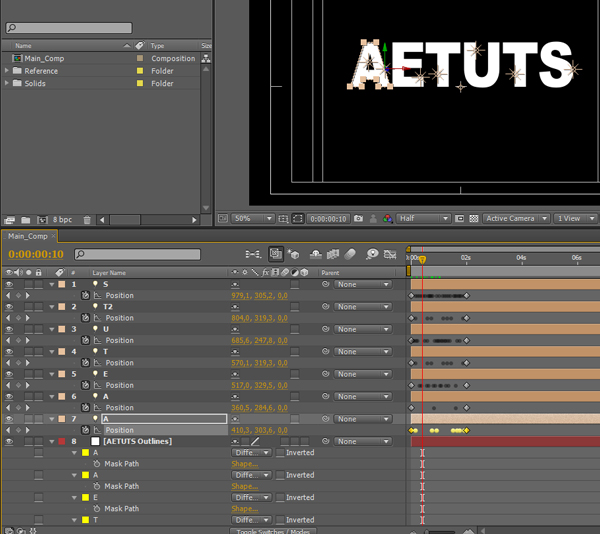Open 1 View layout dropdown

(x=576, y=218)
